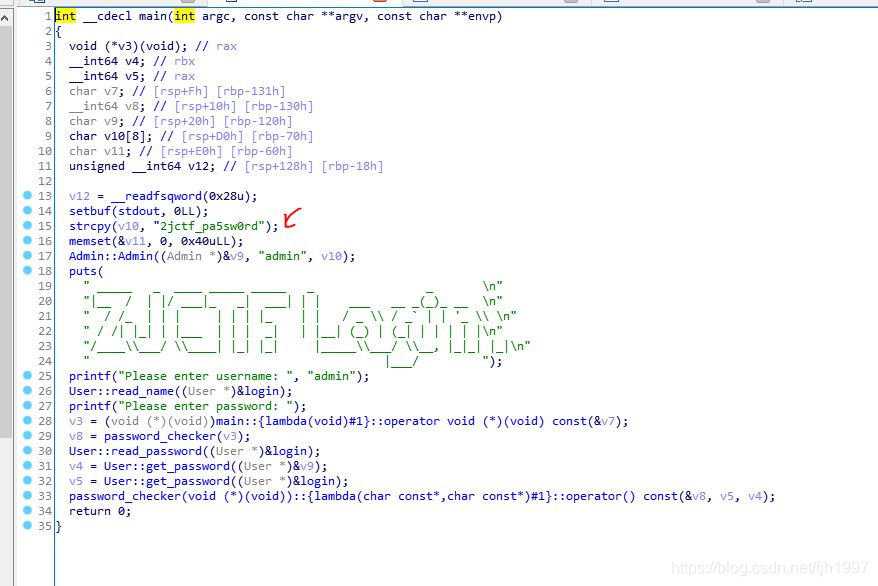878x586 pixels.
Task: Toggle breakpoint dot on line 35 closing brace
Action: 27,526
